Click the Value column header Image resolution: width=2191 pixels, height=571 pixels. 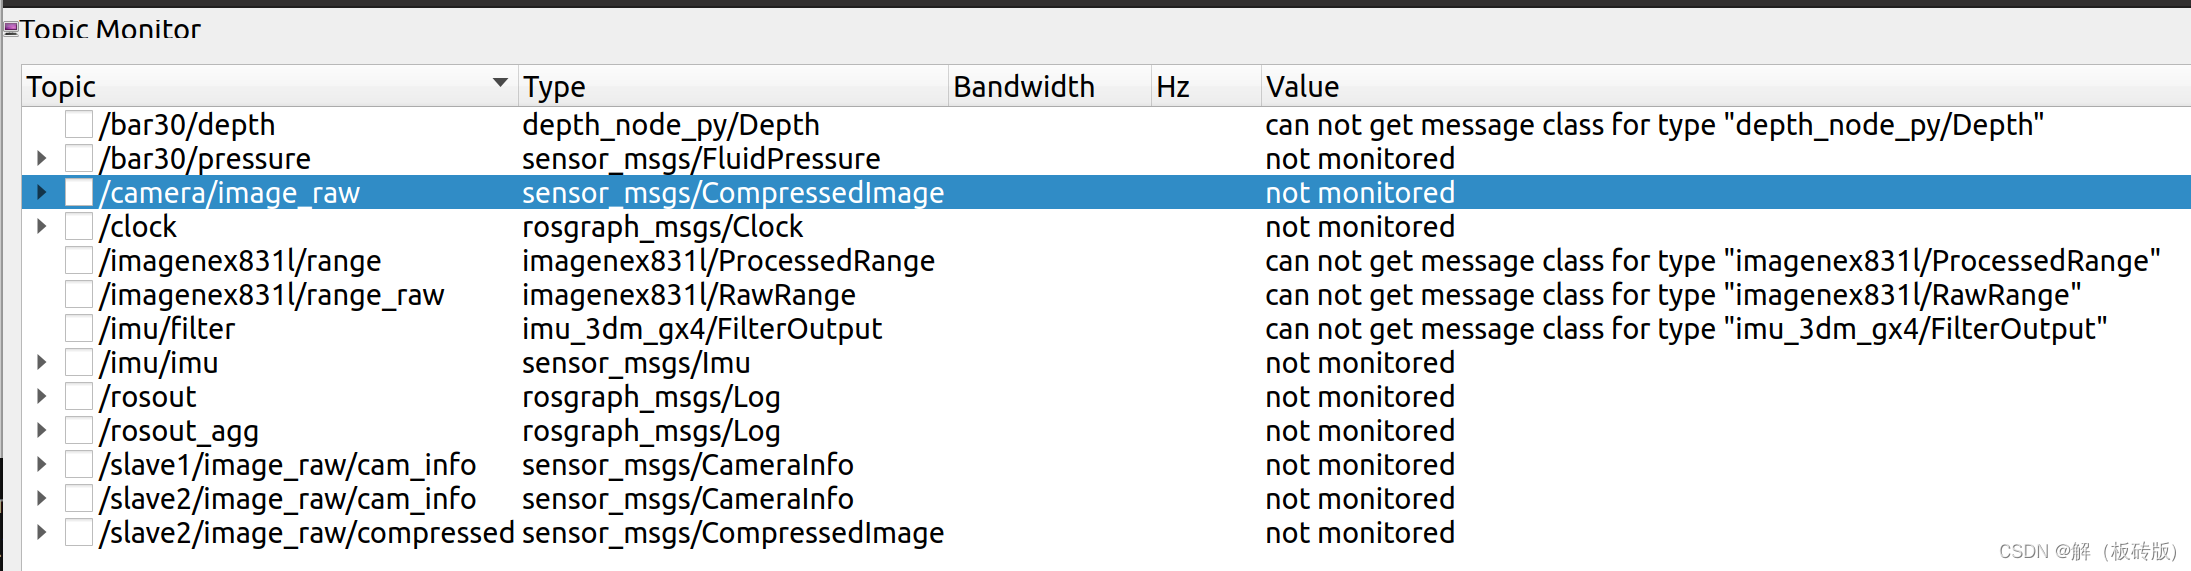pos(1726,86)
